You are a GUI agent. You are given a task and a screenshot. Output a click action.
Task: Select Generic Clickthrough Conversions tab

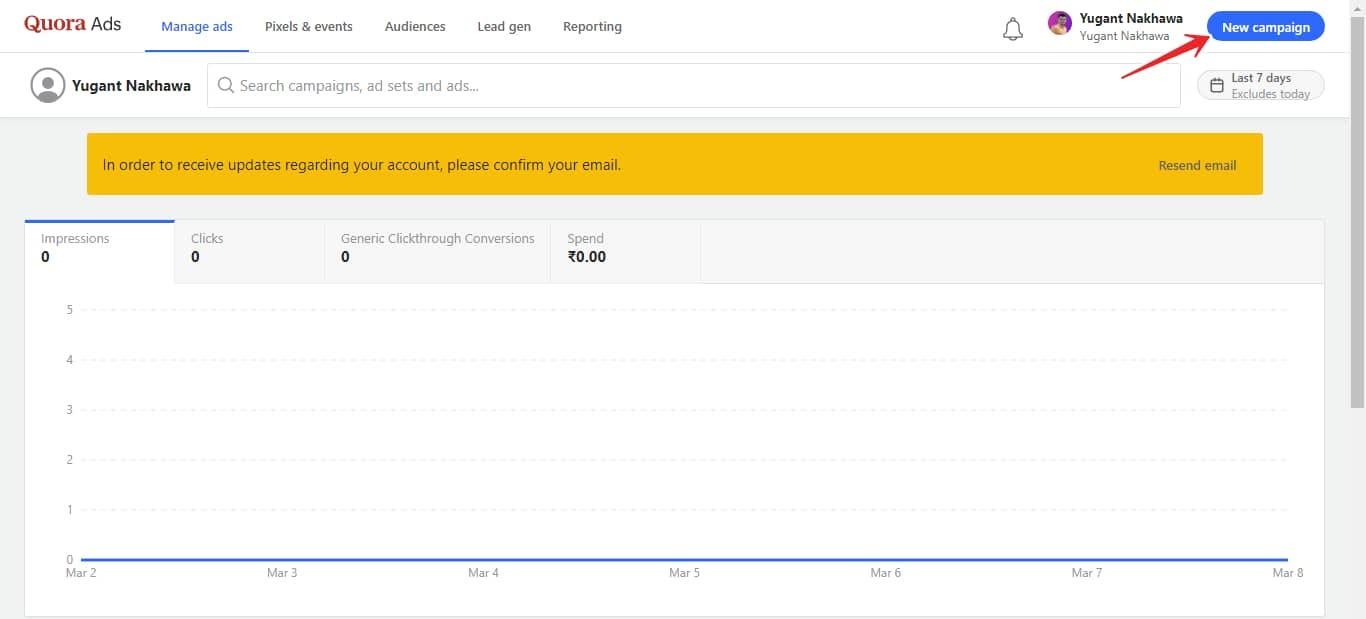(438, 250)
